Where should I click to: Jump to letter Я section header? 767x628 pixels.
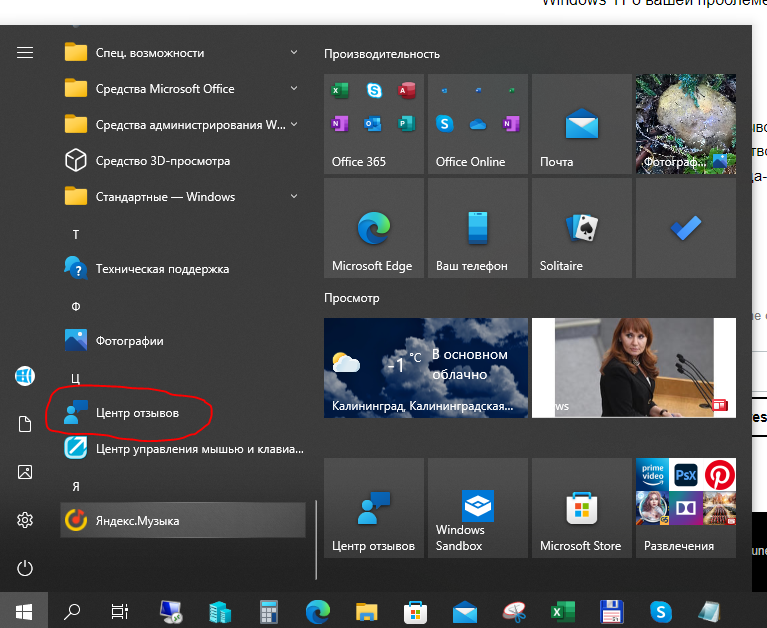[x=76, y=487]
